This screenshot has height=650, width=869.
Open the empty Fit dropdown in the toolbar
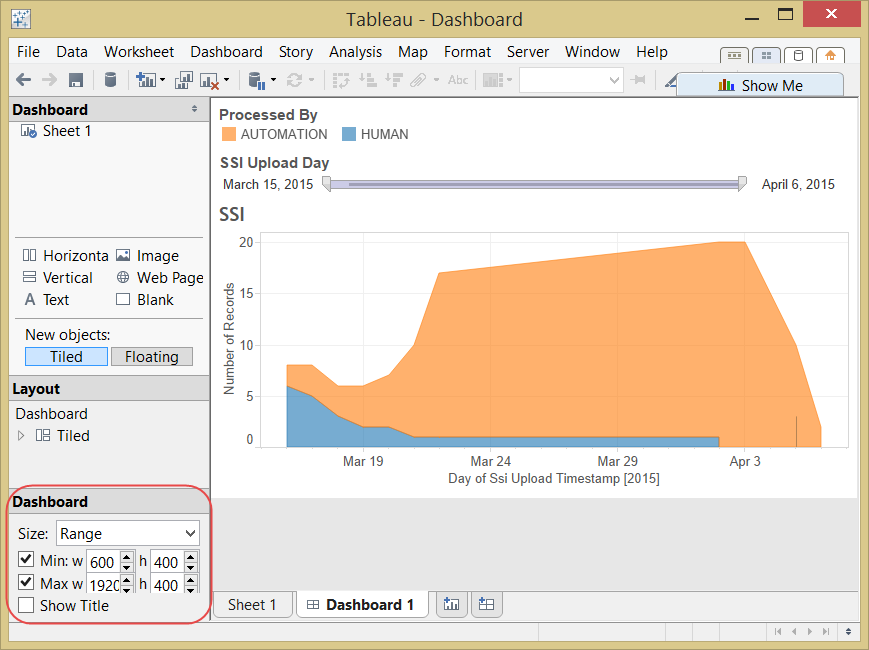pyautogui.click(x=571, y=80)
